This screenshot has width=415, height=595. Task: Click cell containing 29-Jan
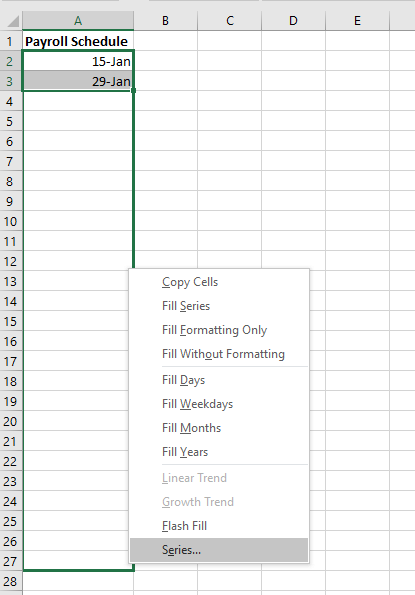tap(78, 81)
